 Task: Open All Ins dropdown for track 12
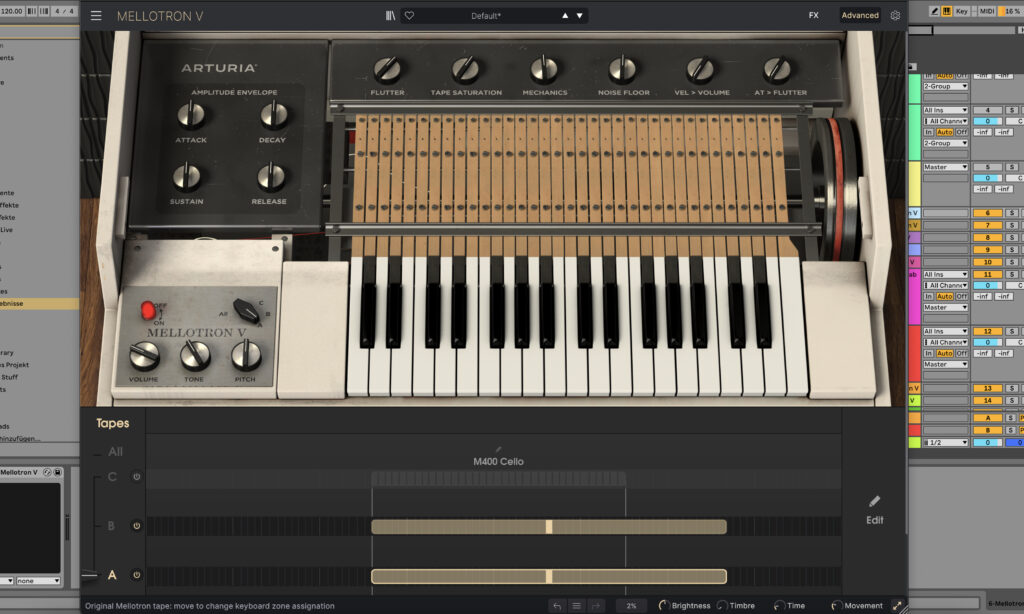(945, 331)
